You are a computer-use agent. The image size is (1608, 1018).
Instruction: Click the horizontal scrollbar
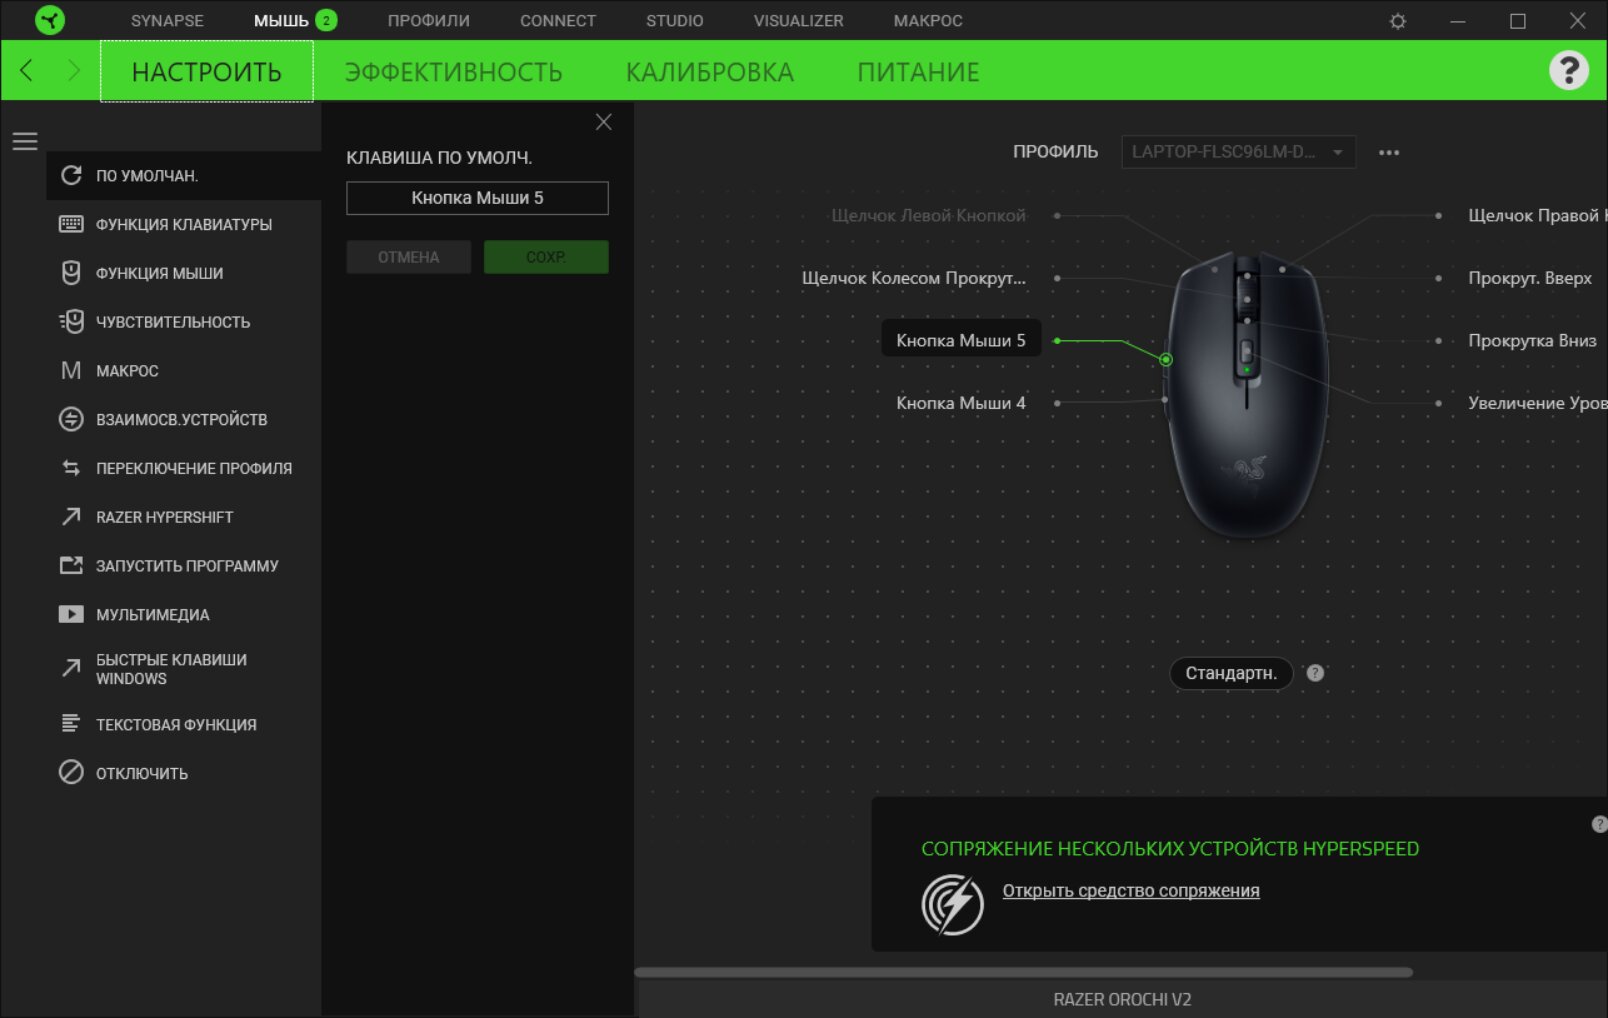pos(1023,972)
